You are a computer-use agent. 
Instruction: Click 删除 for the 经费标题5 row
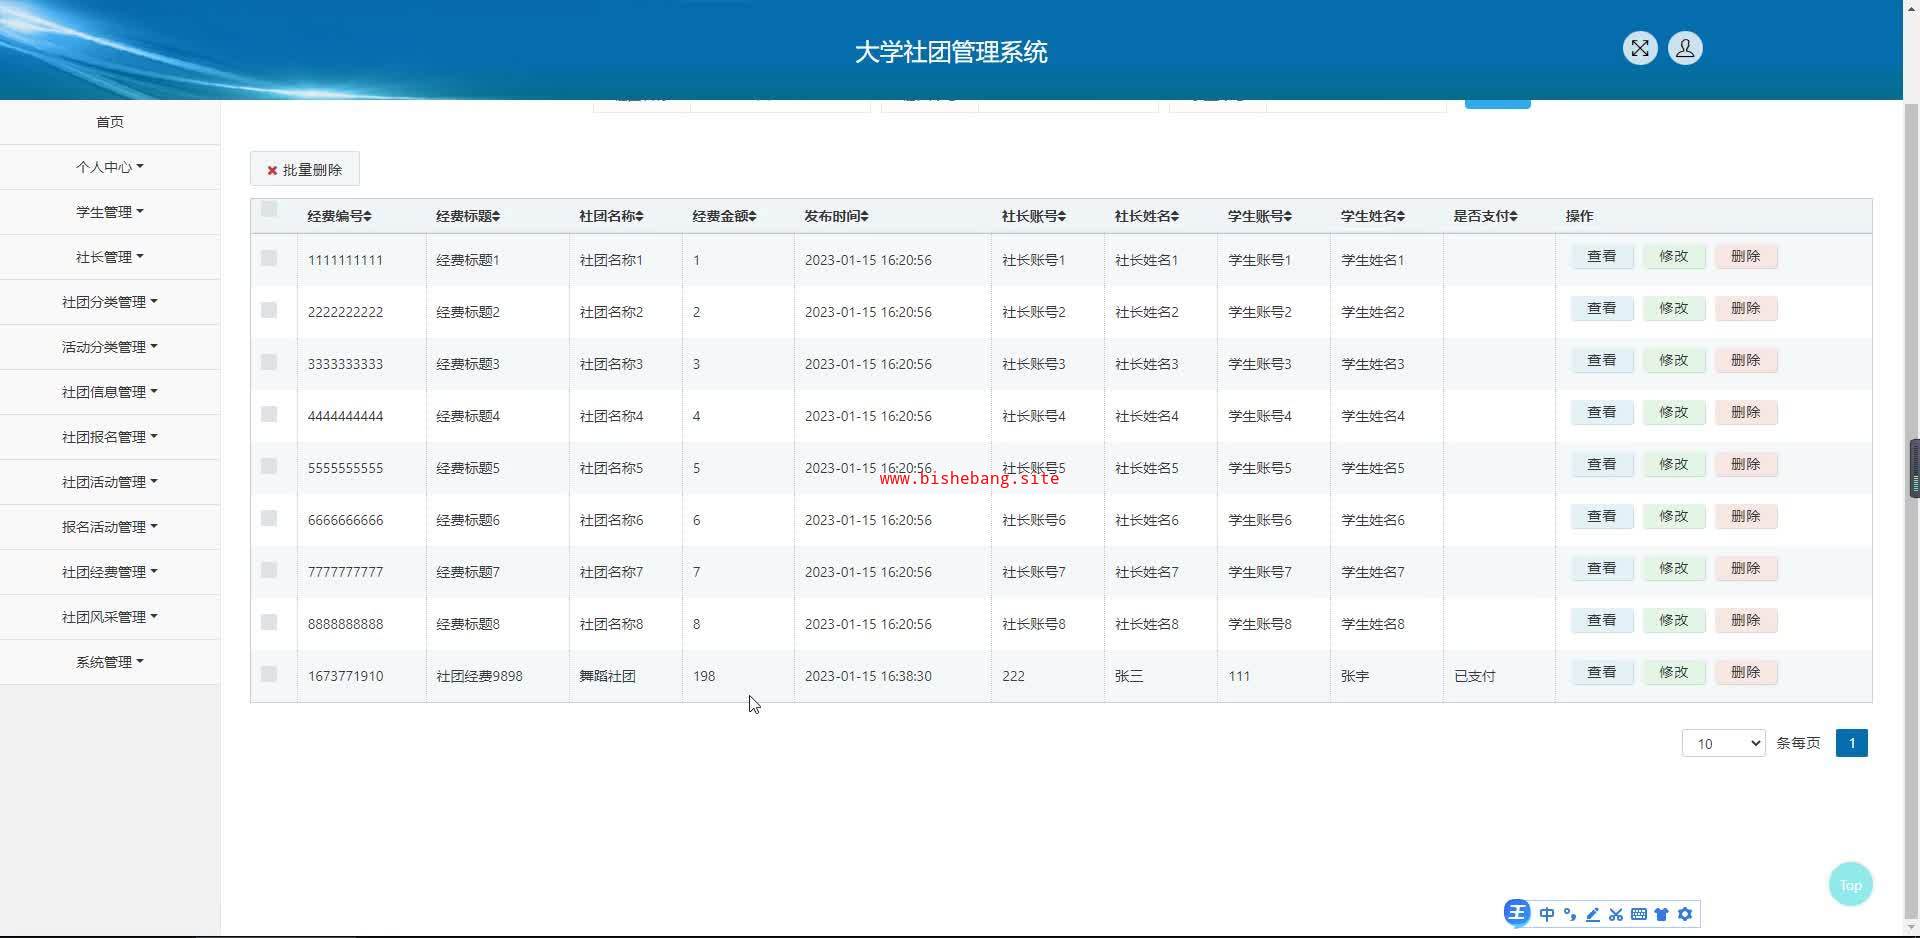point(1746,465)
